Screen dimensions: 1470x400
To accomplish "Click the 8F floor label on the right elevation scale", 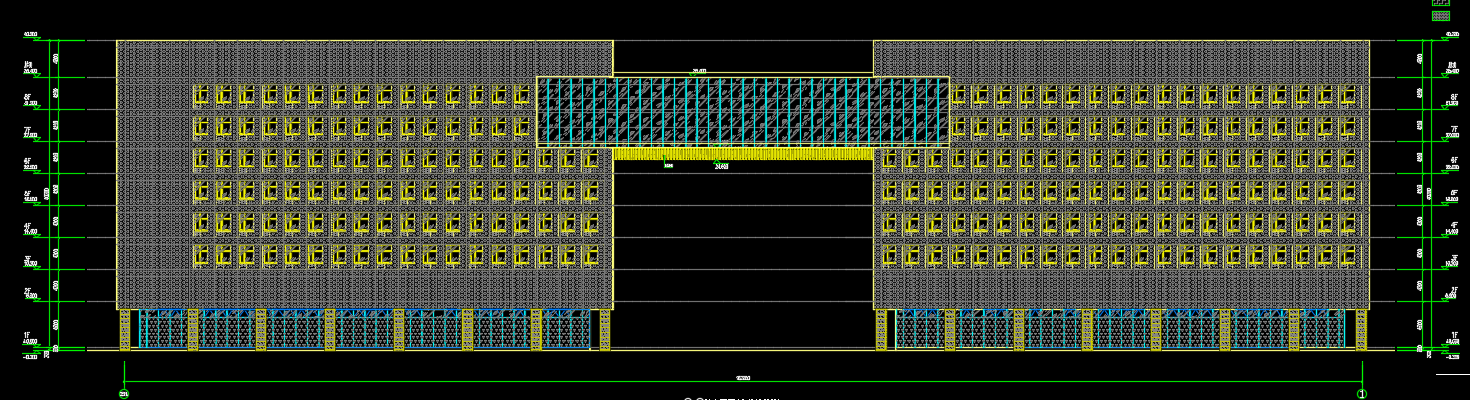I will [x=1453, y=97].
